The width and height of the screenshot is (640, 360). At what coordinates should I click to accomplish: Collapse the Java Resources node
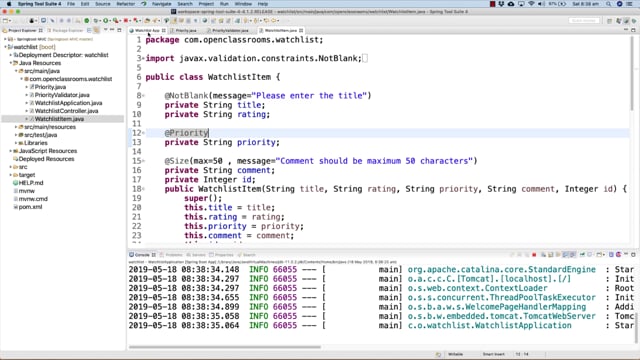click(x=11, y=63)
